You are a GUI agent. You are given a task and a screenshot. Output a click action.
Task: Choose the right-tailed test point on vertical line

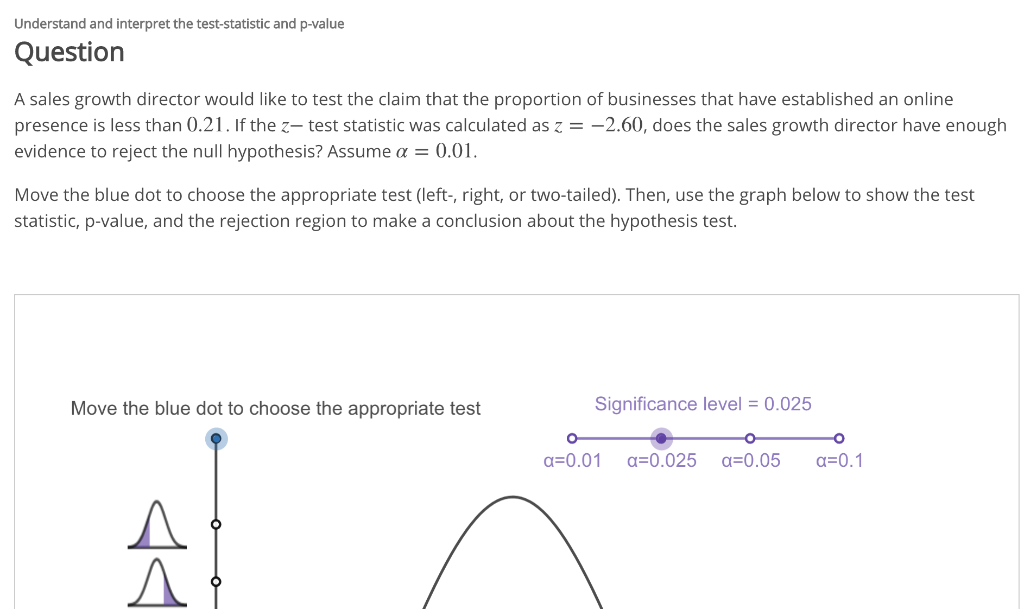[x=216, y=582]
